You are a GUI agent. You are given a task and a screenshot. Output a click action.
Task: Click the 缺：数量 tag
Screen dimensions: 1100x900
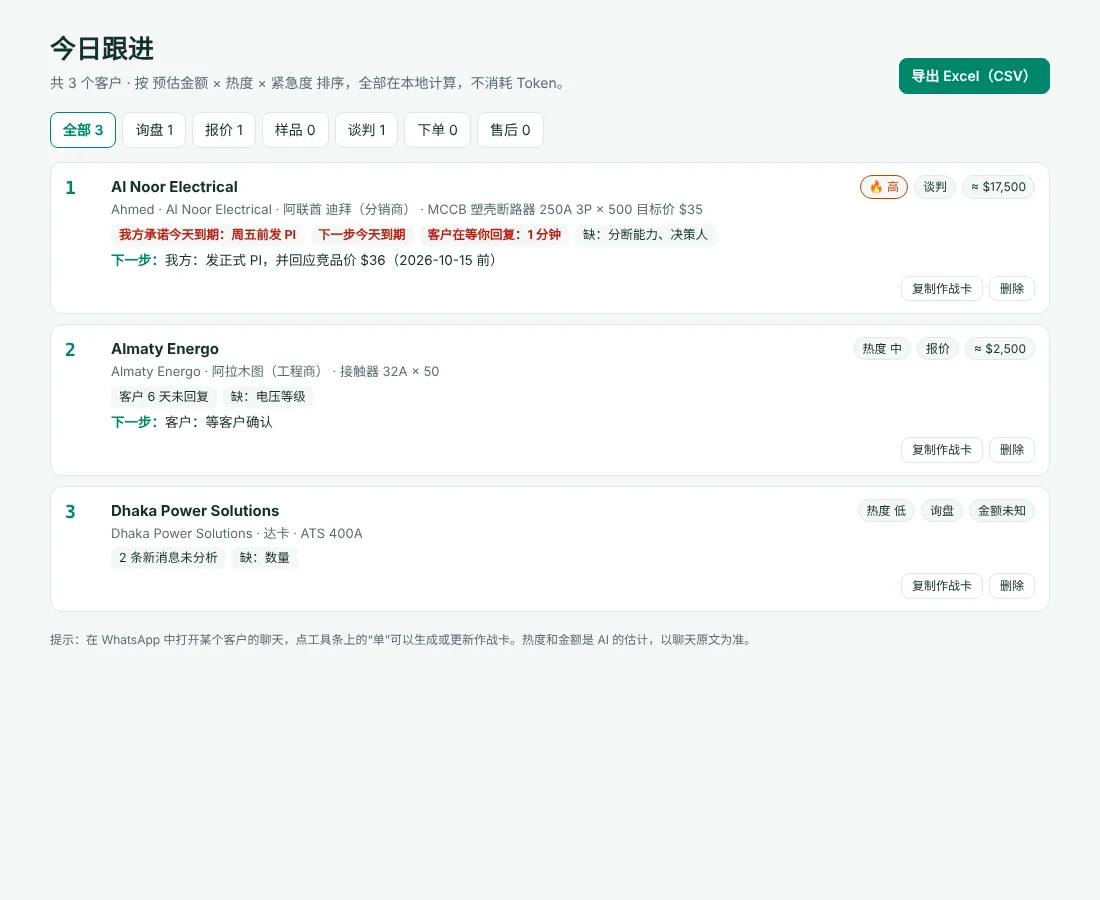click(264, 558)
